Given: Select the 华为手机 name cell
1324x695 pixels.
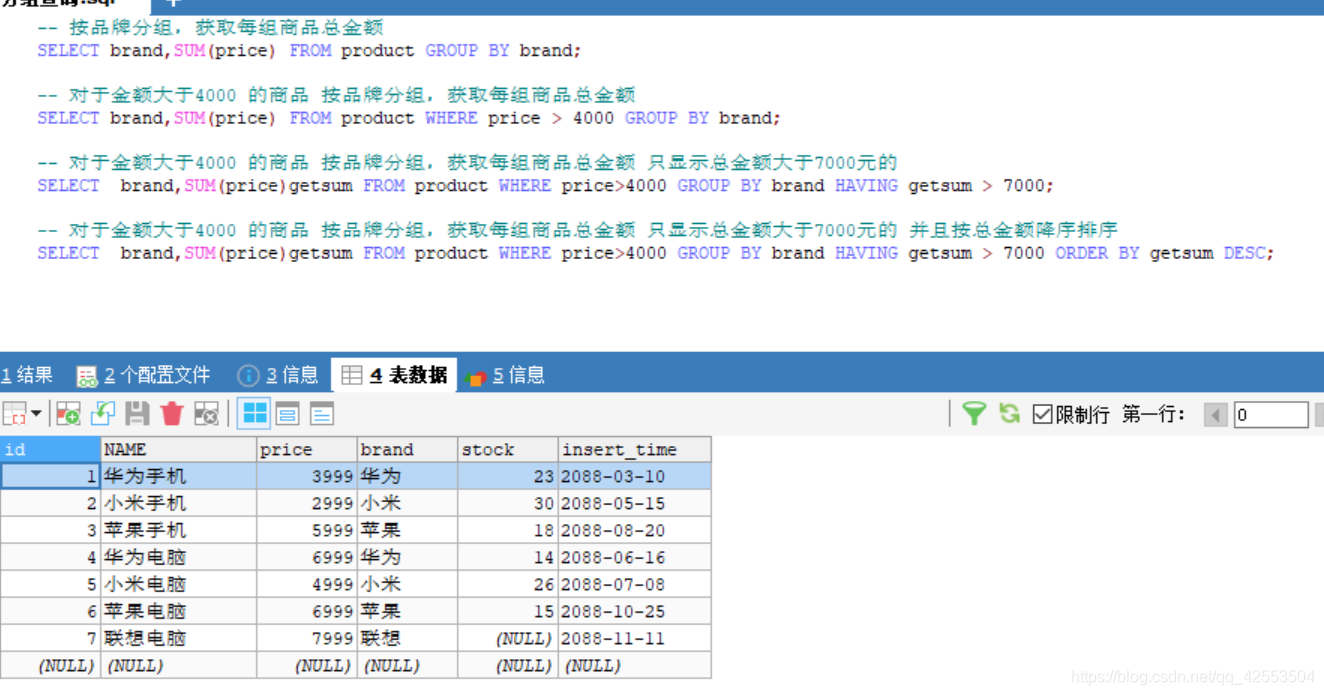Looking at the screenshot, I should pos(179,477).
